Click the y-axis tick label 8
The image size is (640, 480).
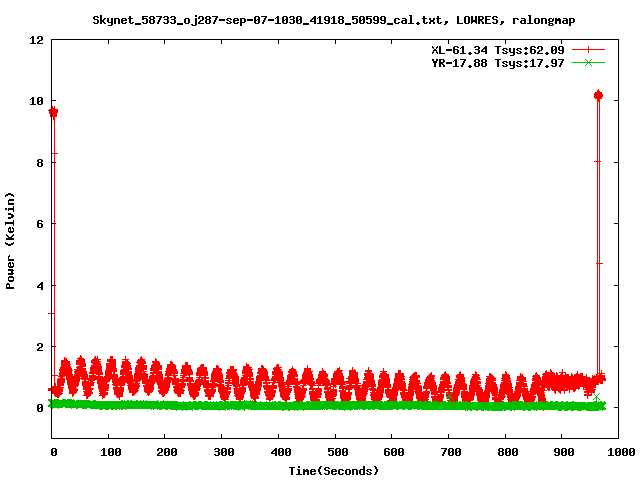pos(40,162)
